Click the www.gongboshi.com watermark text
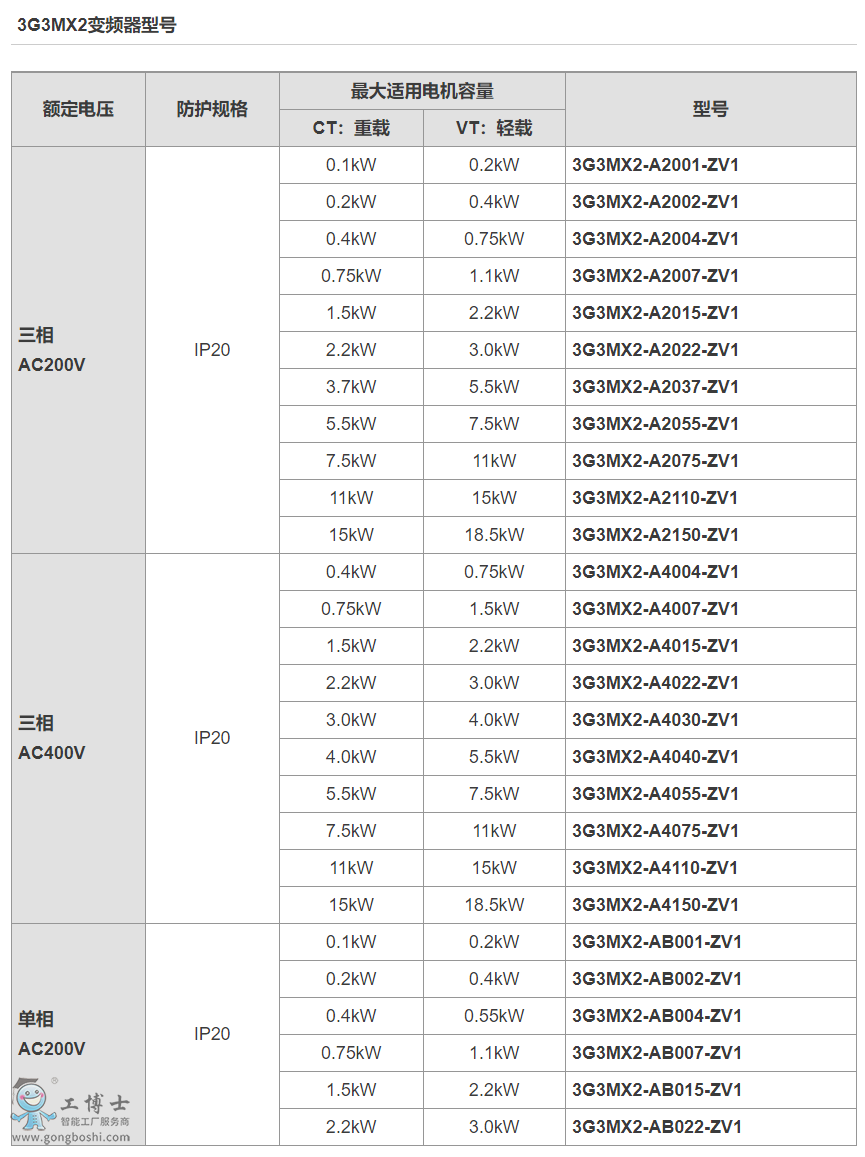The image size is (865, 1157). point(71,1137)
